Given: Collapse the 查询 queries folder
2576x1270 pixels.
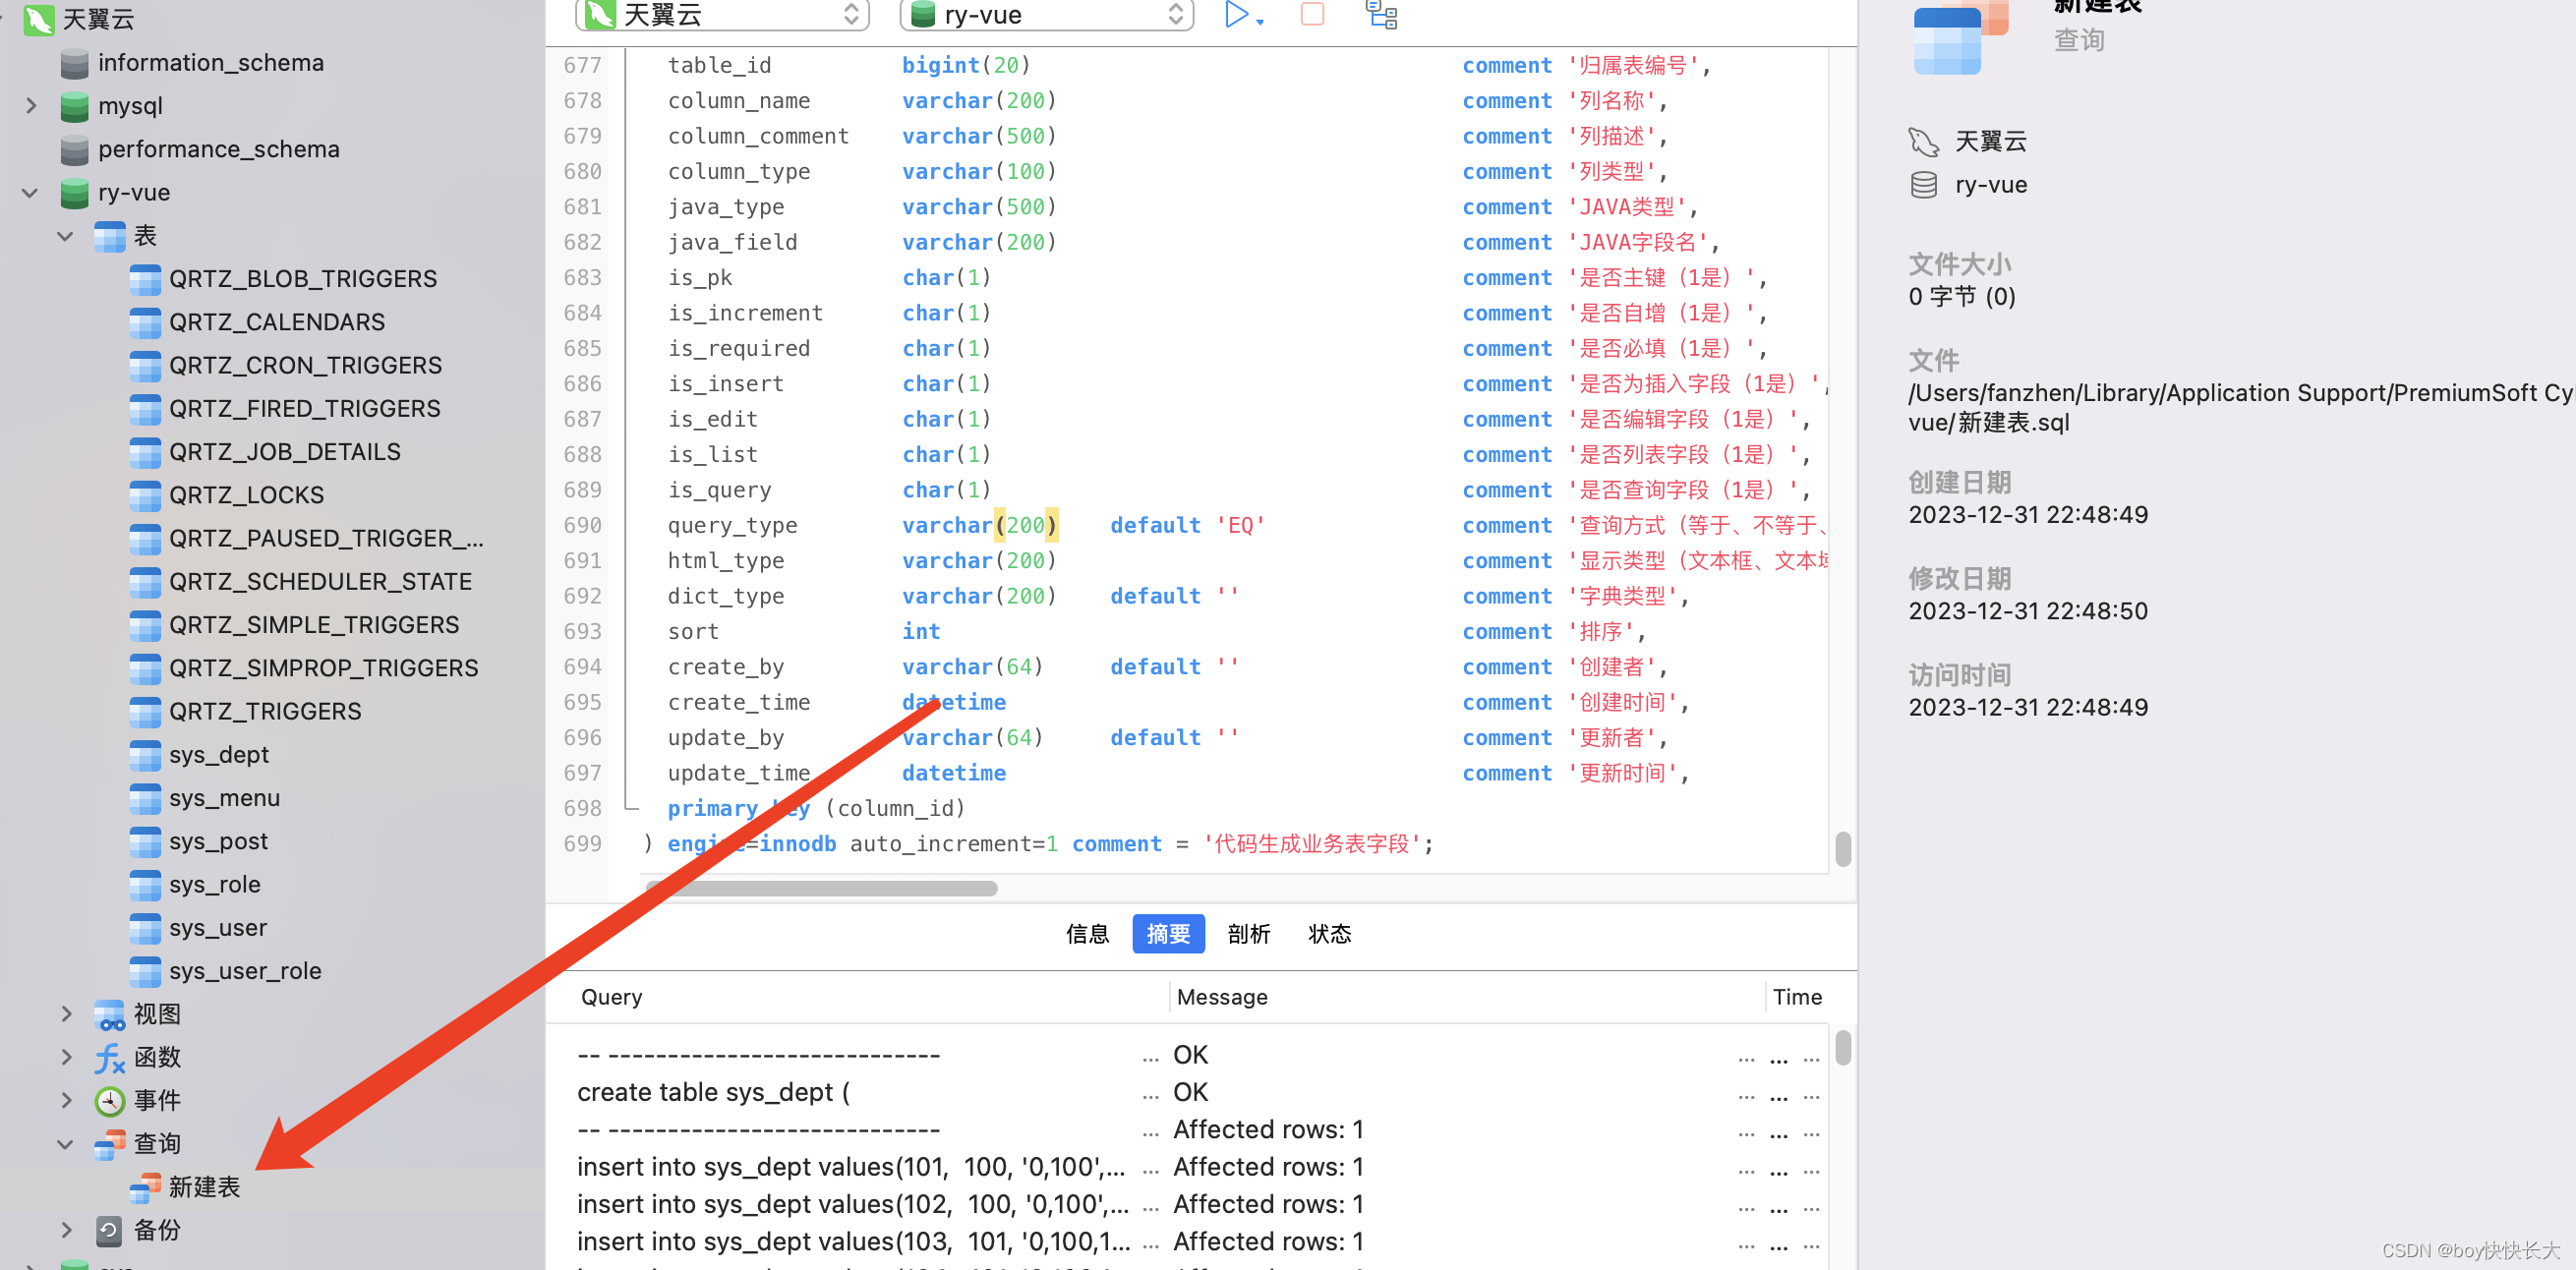Looking at the screenshot, I should click(x=65, y=1143).
